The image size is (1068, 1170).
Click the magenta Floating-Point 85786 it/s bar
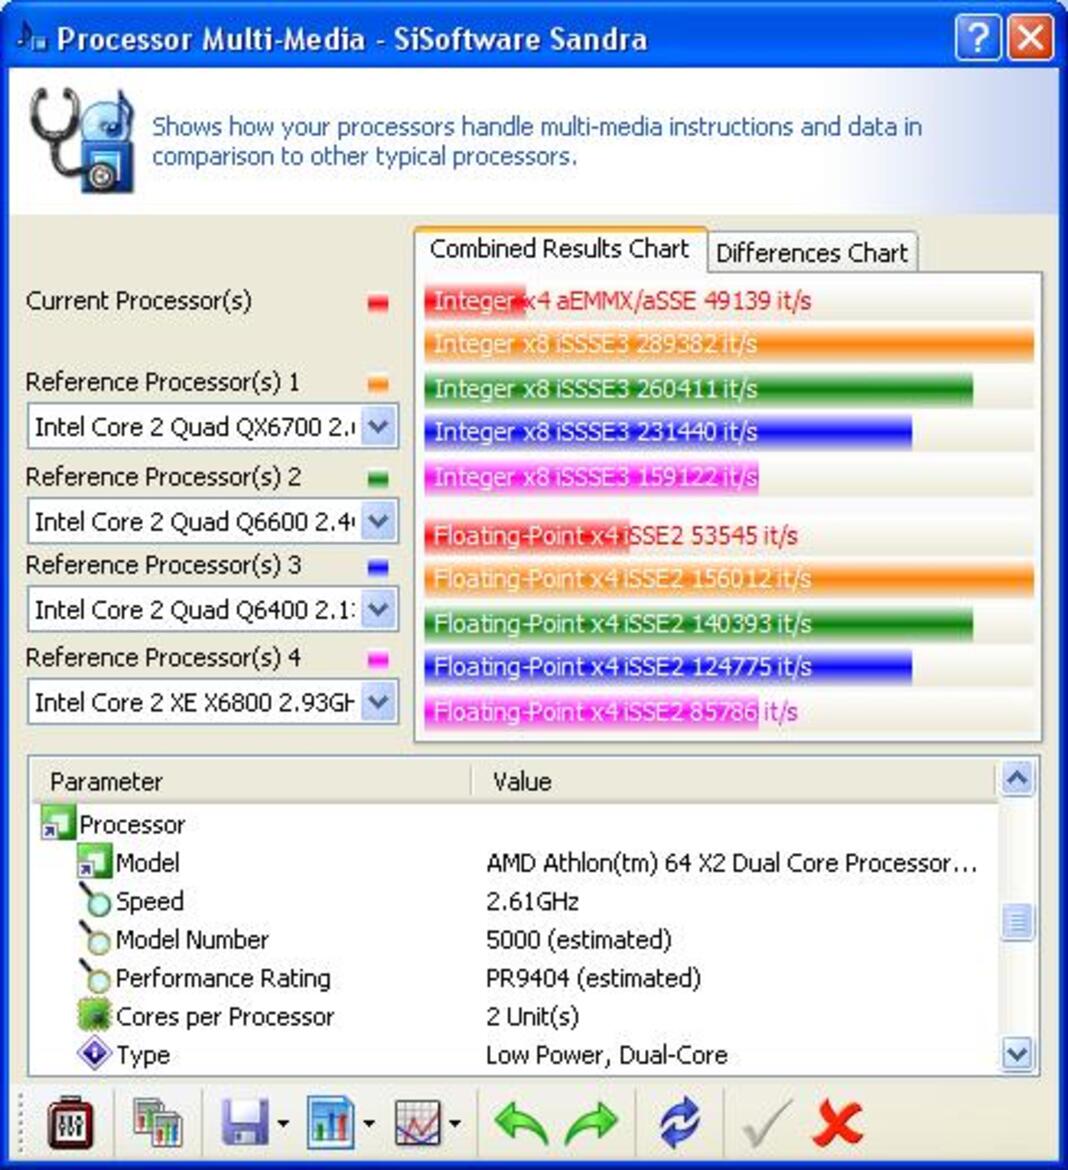pyautogui.click(x=591, y=712)
